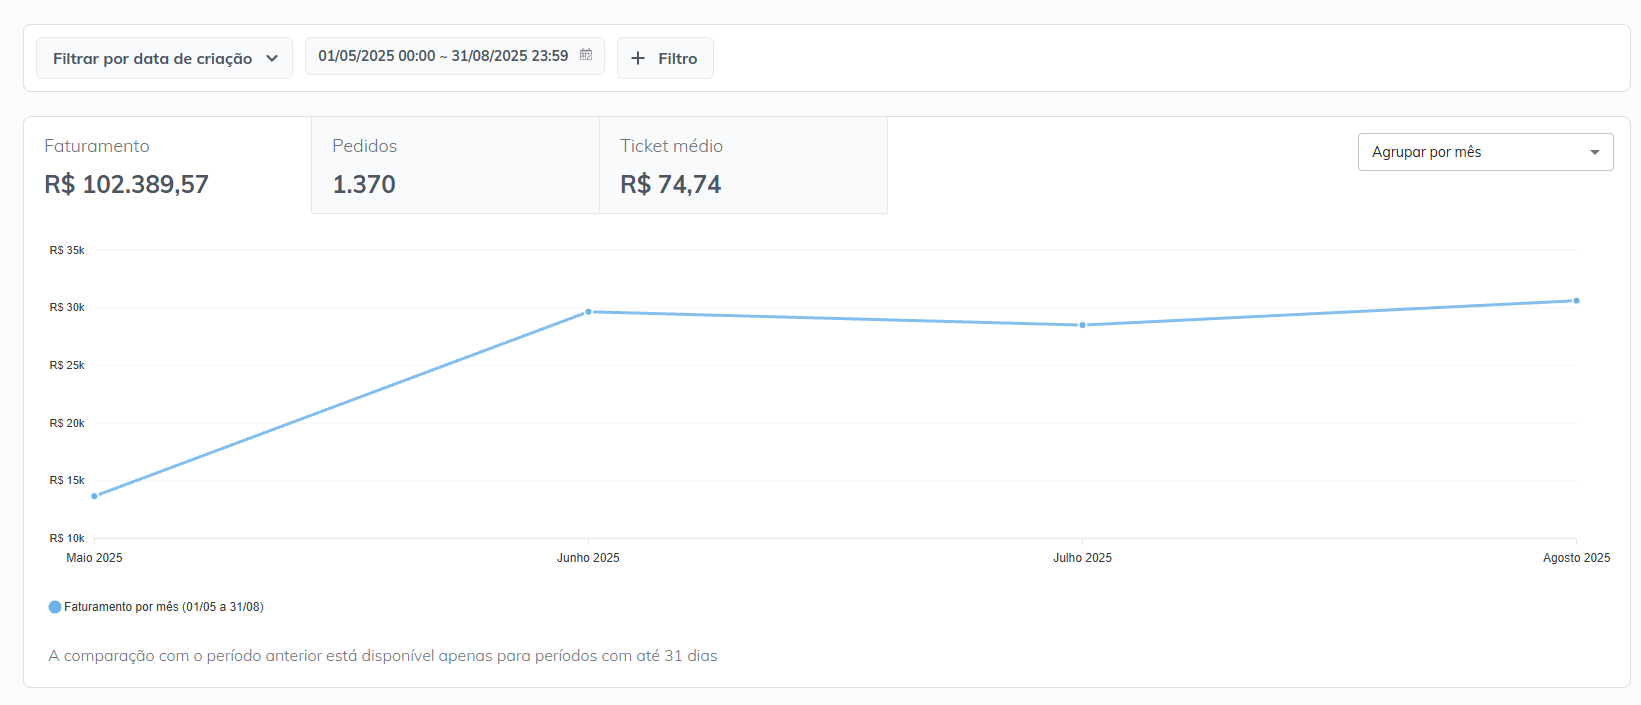Toggle the Faturamento por mês legend marker
Viewport: 1641px width, 705px height.
point(55,607)
